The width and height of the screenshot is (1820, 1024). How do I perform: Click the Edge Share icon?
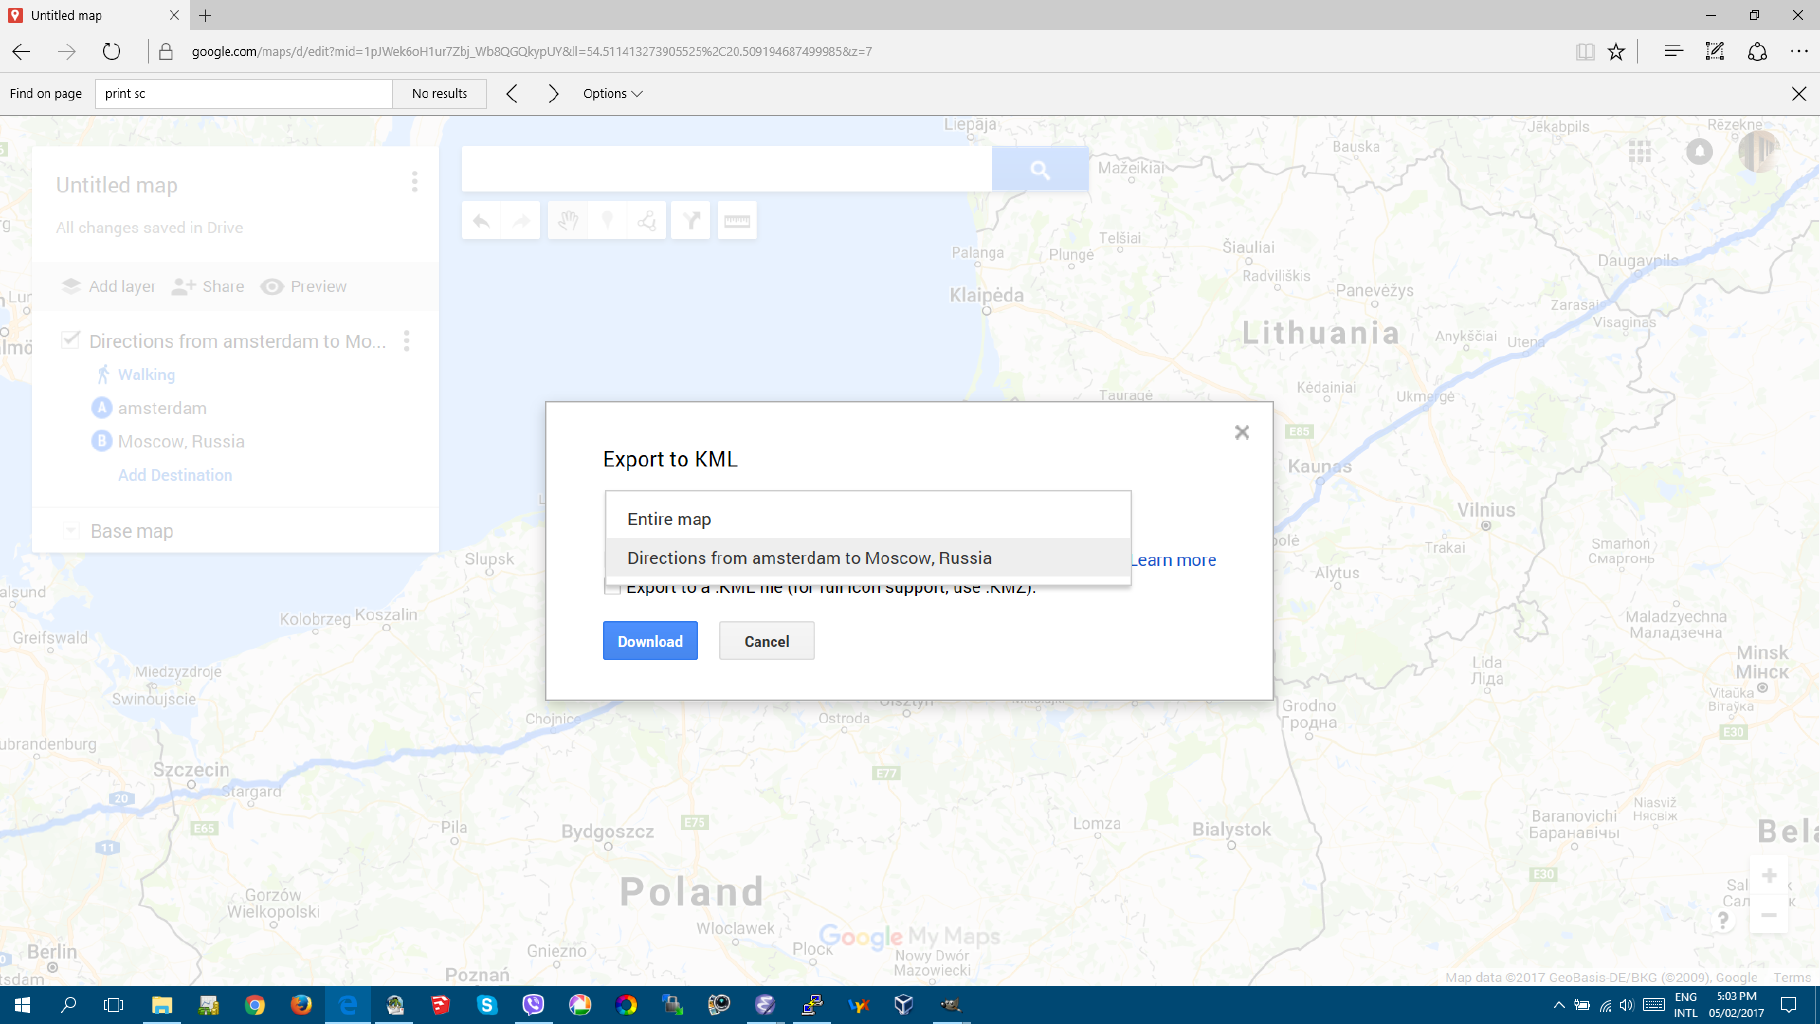coord(1757,52)
